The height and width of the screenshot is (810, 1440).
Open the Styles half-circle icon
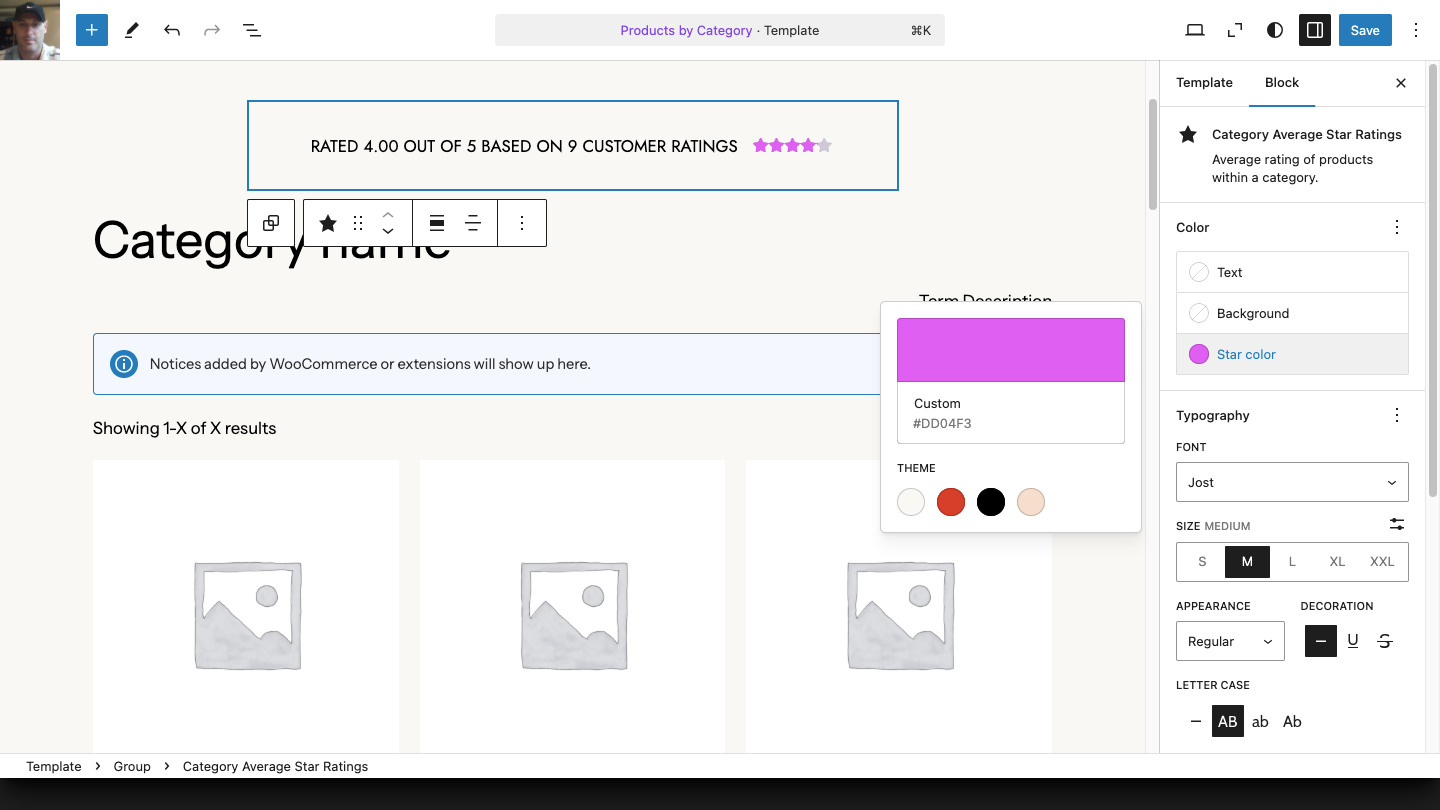[x=1274, y=30]
